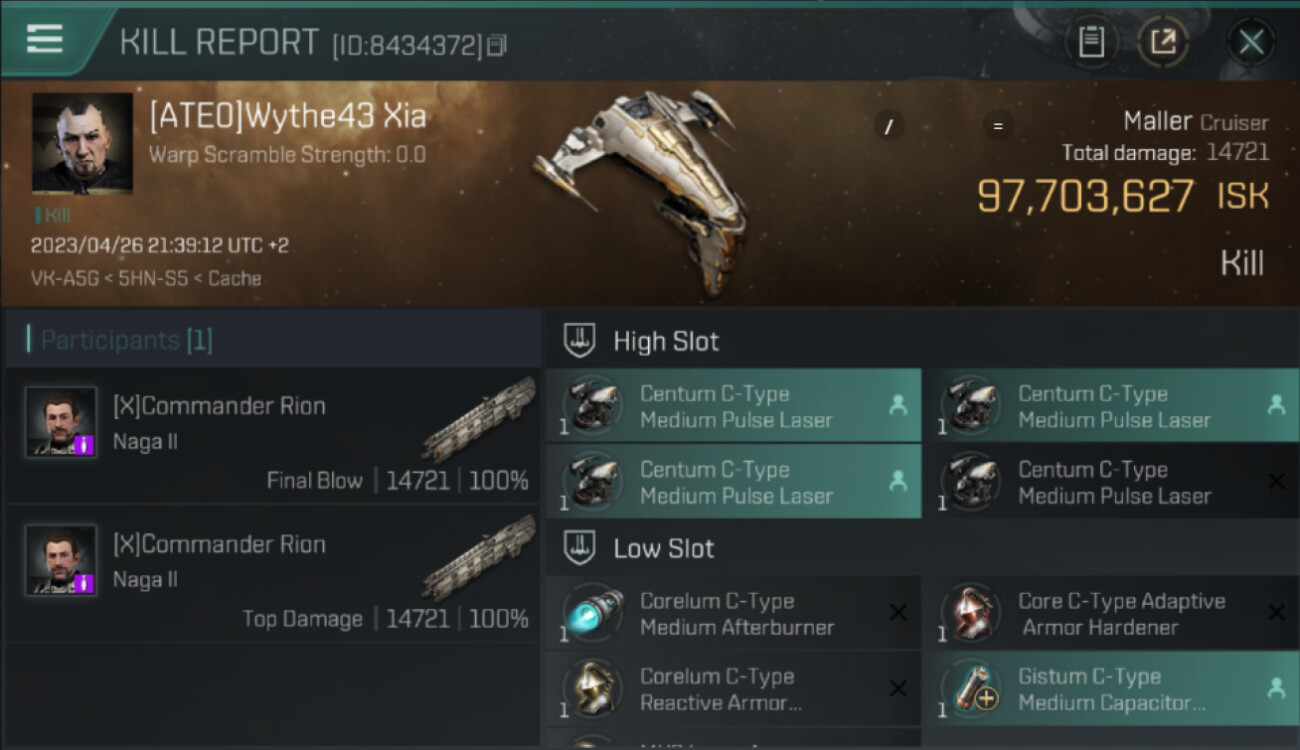Screen dimensions: 1300x750
Task: Share the kill report
Action: pos(1163,42)
